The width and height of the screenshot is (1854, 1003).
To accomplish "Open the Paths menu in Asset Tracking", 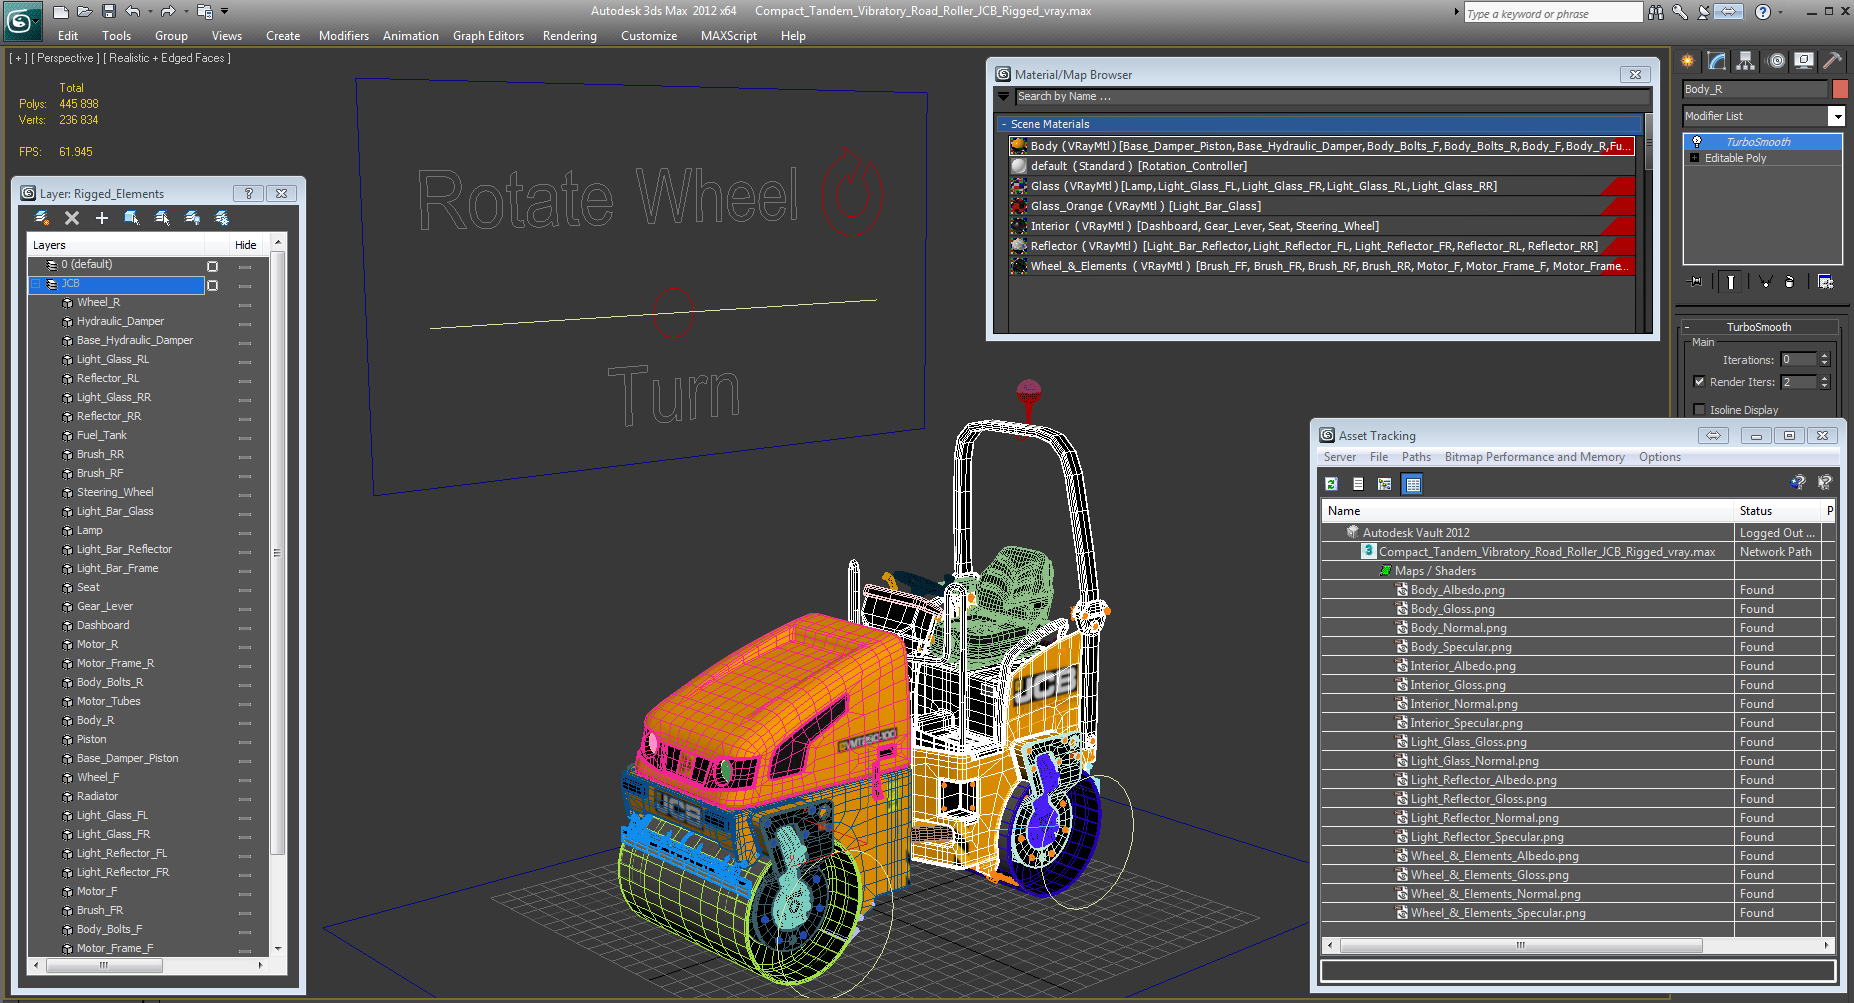I will pos(1416,457).
